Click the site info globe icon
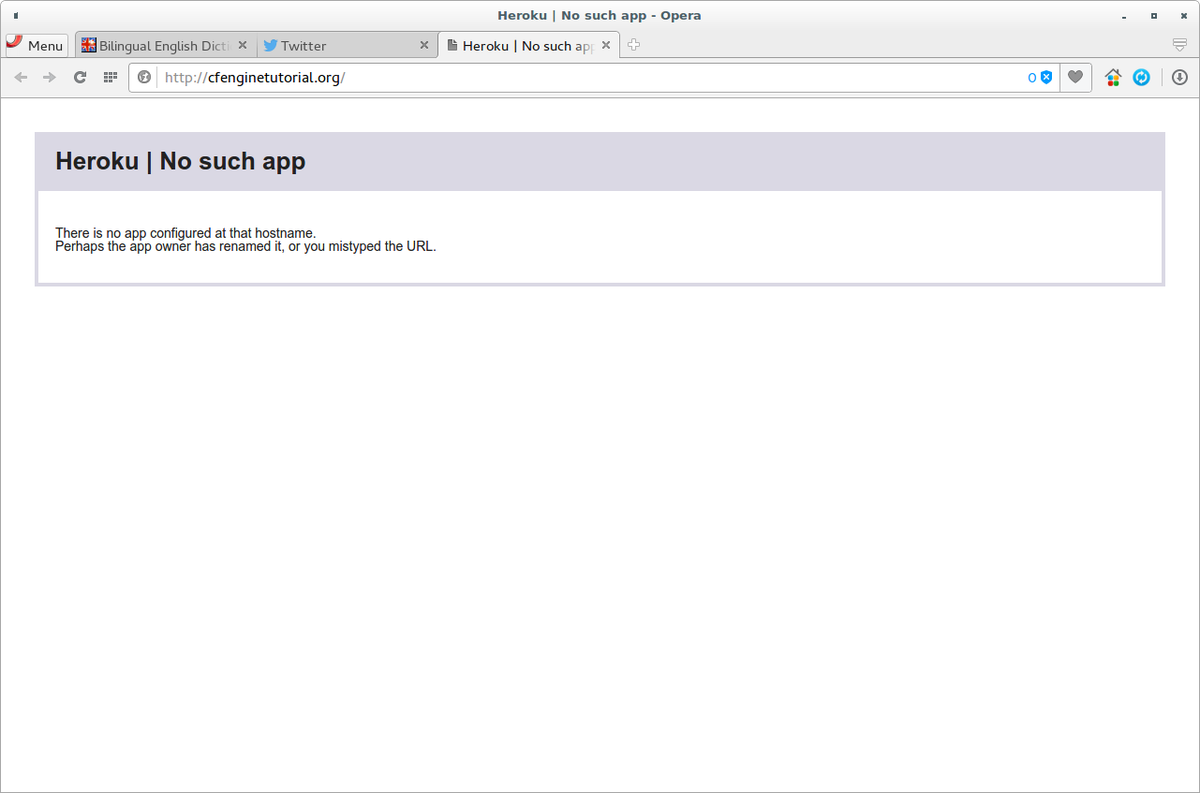Viewport: 1200px width, 793px height. [144, 77]
